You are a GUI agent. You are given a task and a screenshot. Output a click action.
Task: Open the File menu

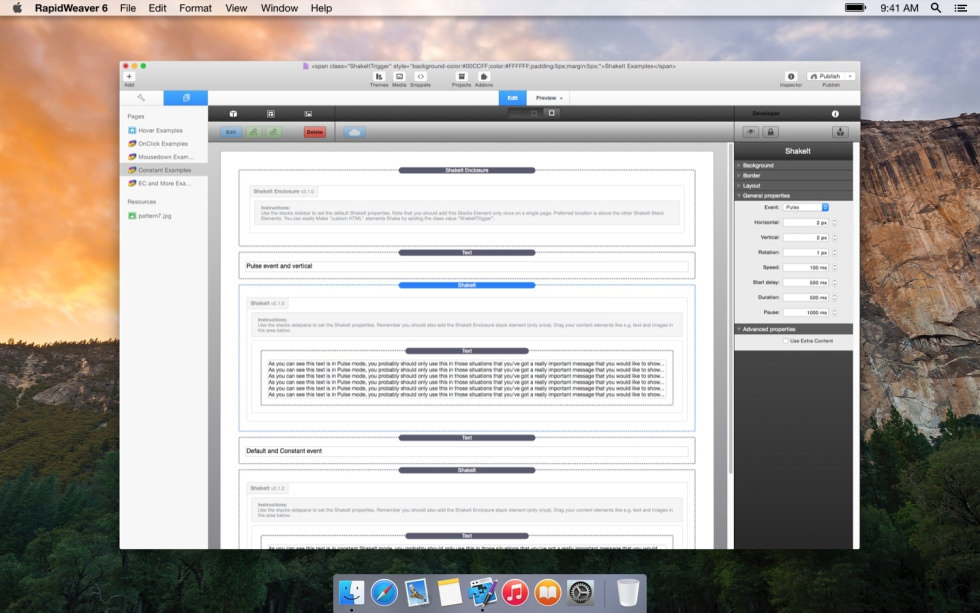point(128,8)
